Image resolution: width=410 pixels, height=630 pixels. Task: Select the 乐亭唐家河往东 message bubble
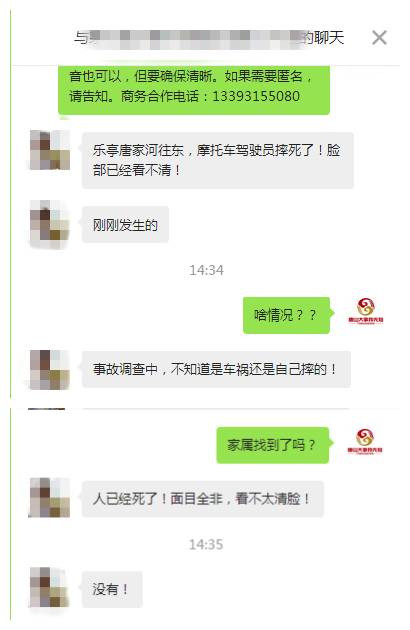click(x=217, y=160)
